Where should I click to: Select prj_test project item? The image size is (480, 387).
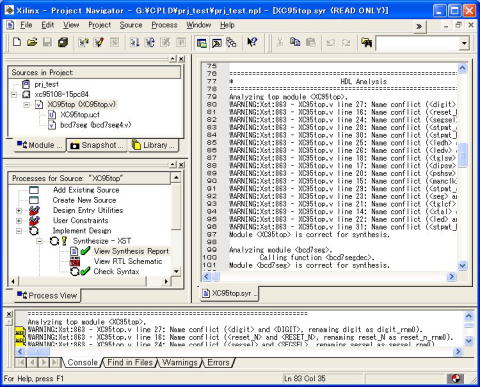point(46,84)
